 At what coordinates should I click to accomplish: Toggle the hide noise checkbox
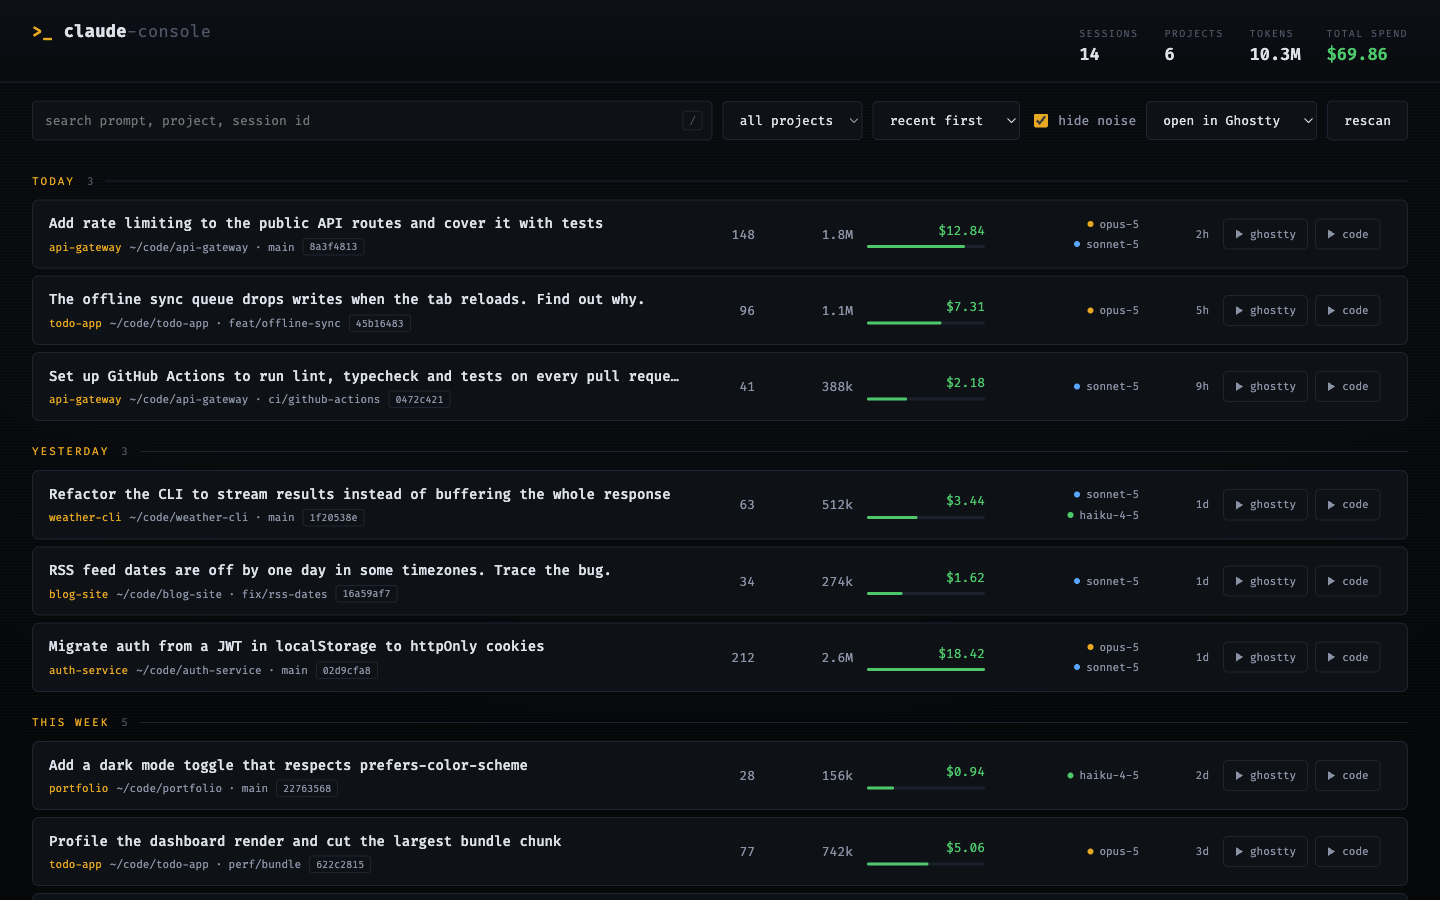pyautogui.click(x=1041, y=121)
